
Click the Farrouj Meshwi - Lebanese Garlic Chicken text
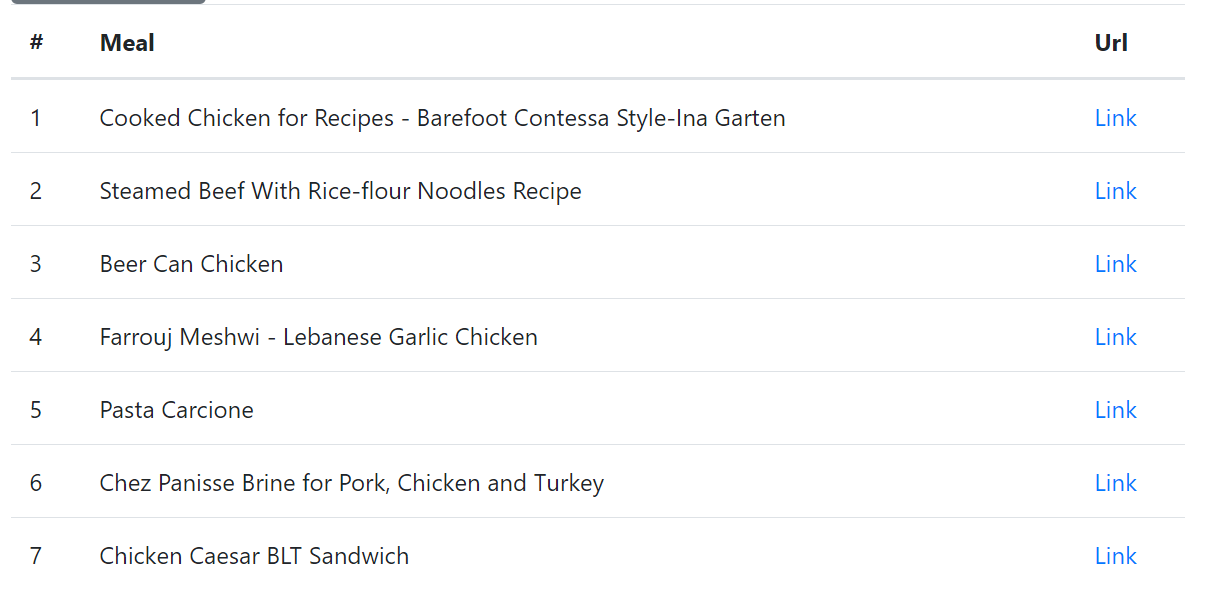click(x=319, y=337)
